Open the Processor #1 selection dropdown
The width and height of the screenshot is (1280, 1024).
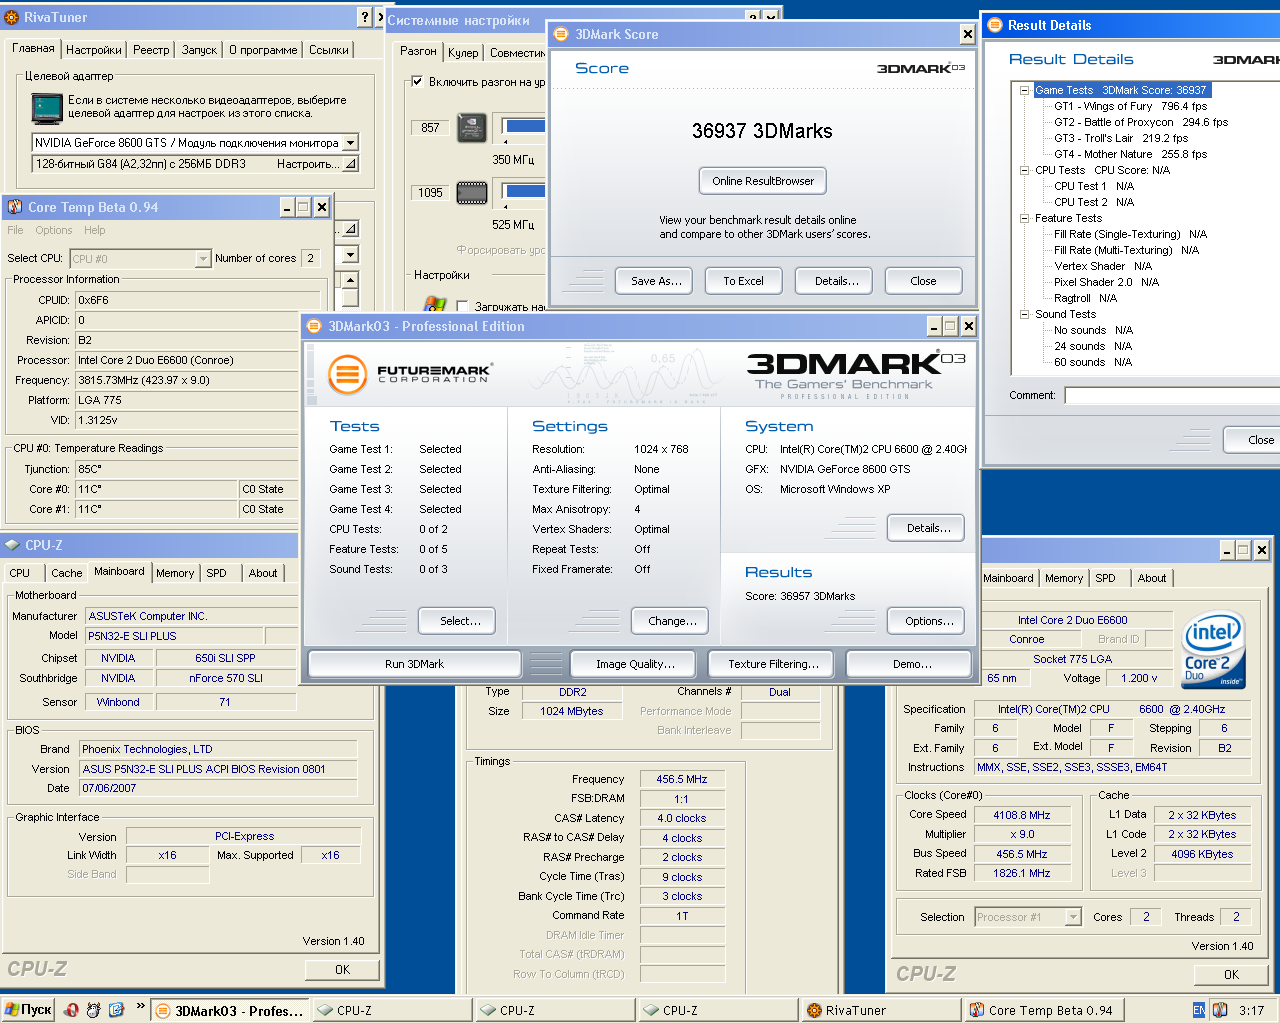(x=1073, y=917)
